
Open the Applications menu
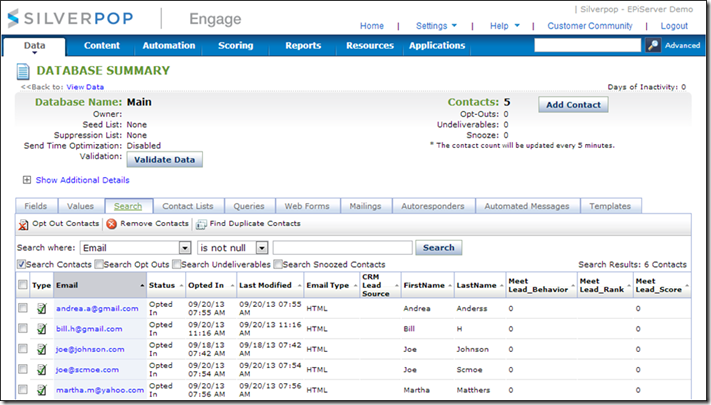pos(437,45)
